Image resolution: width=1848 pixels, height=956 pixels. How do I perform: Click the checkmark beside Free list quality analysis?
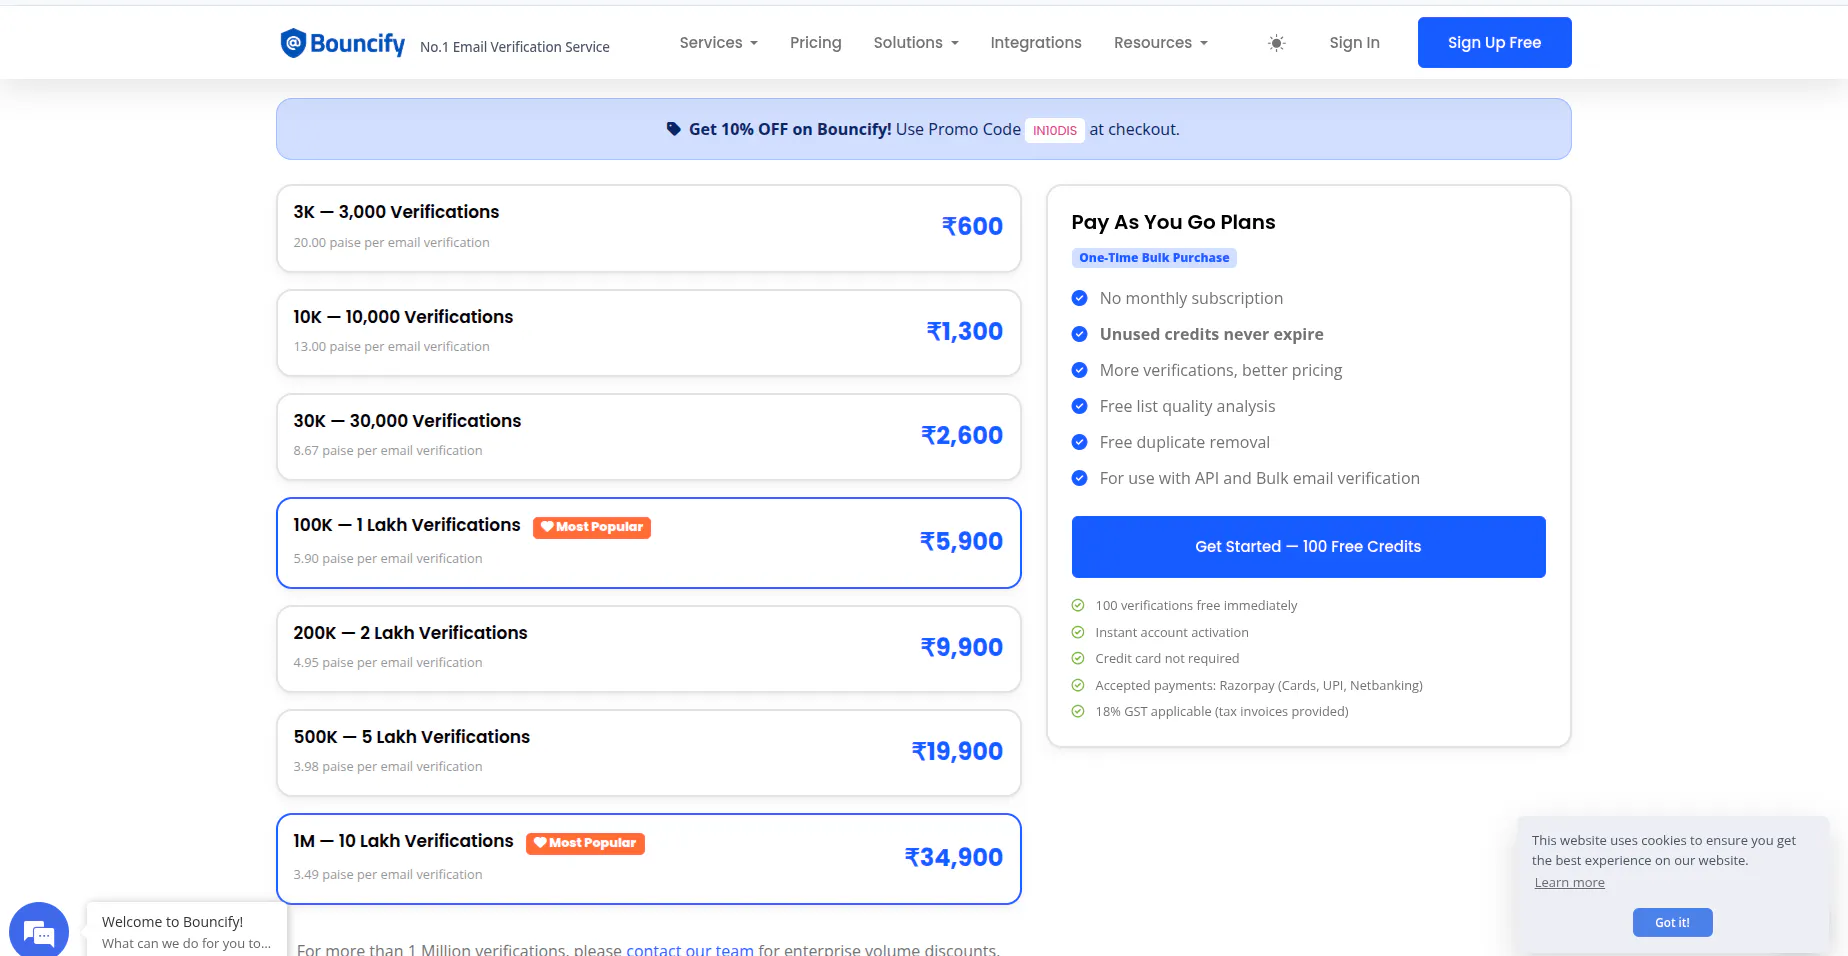point(1079,406)
